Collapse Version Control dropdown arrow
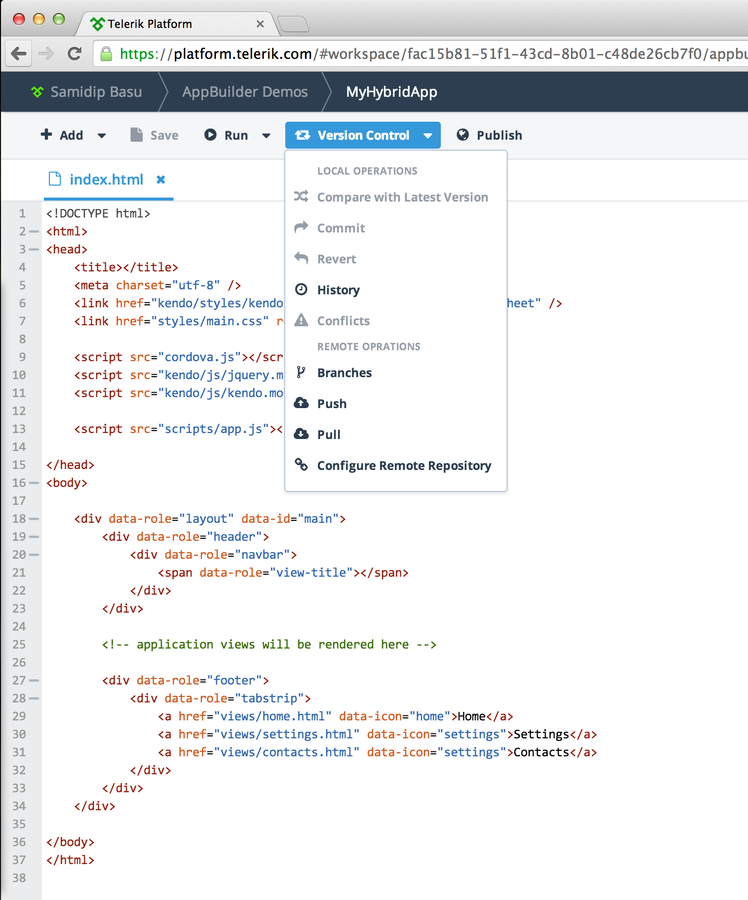This screenshot has width=748, height=900. pos(428,136)
